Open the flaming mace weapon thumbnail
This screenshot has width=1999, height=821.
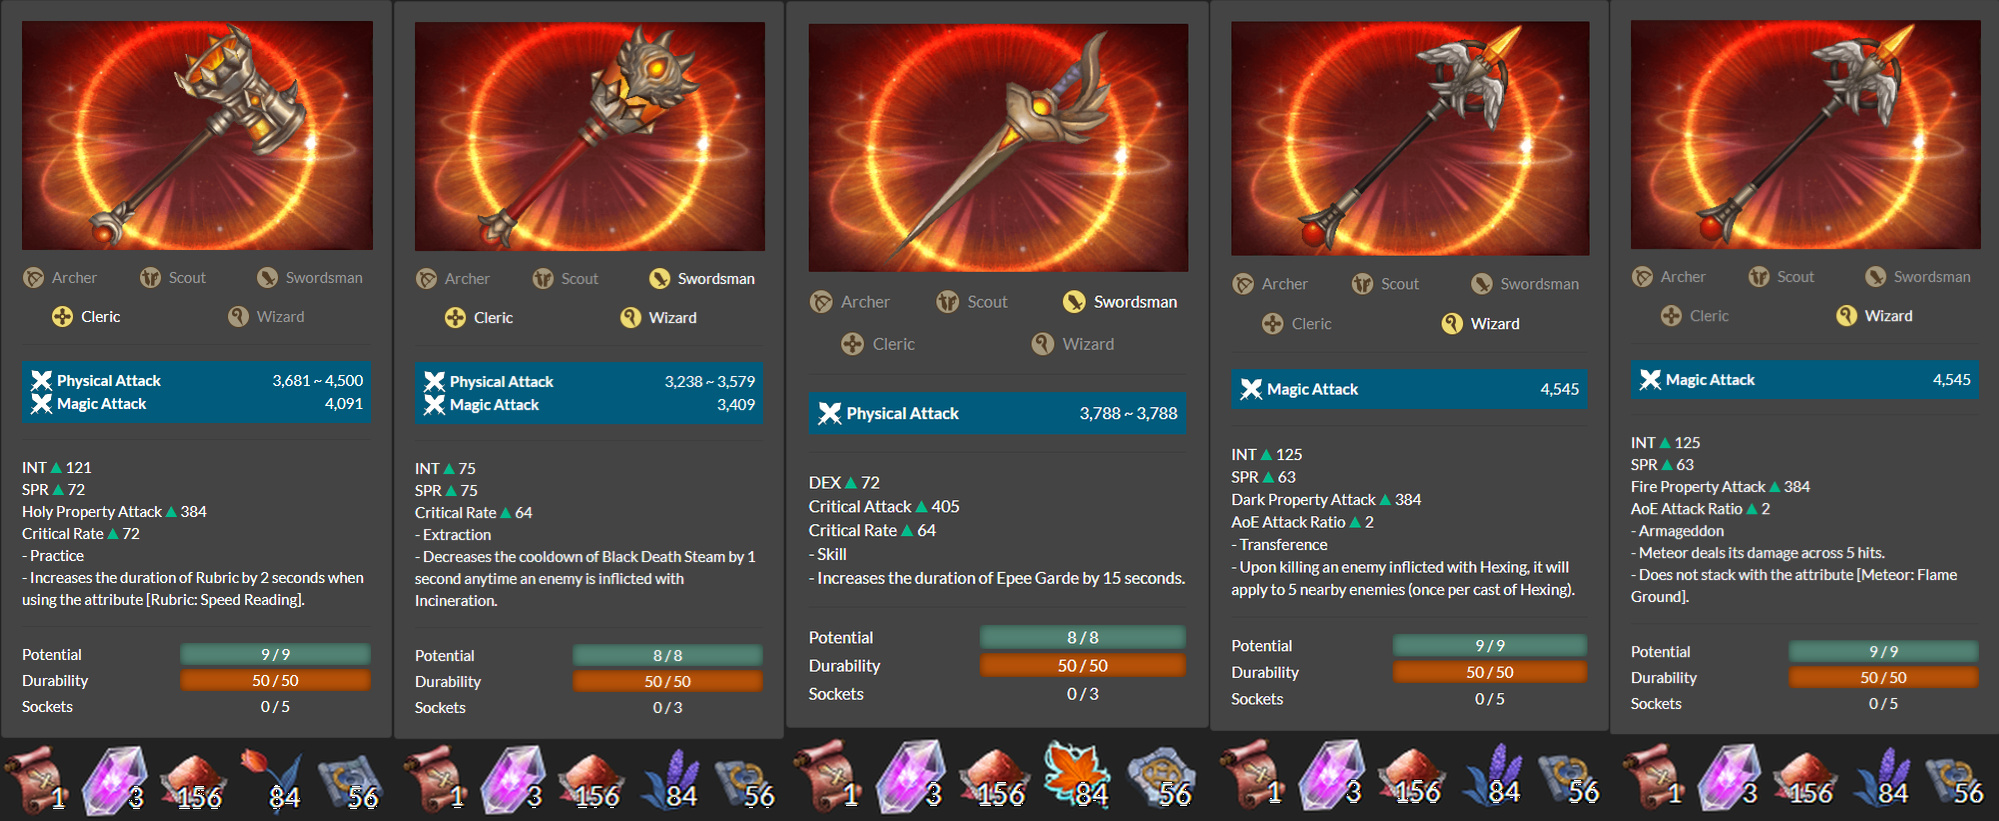click(x=197, y=135)
